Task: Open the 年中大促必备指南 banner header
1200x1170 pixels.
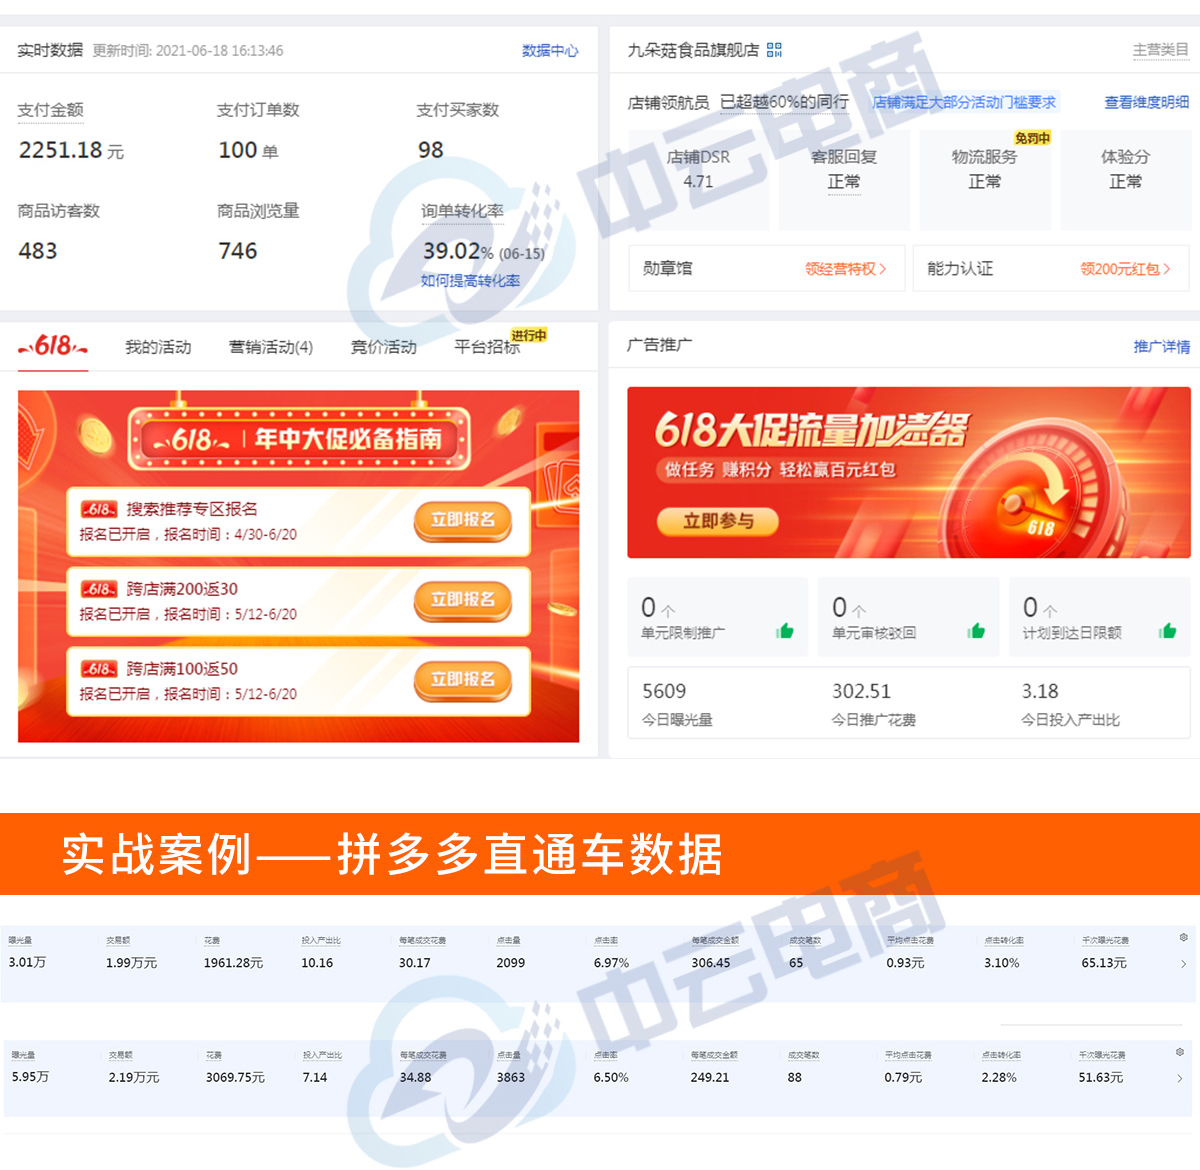Action: [299, 438]
